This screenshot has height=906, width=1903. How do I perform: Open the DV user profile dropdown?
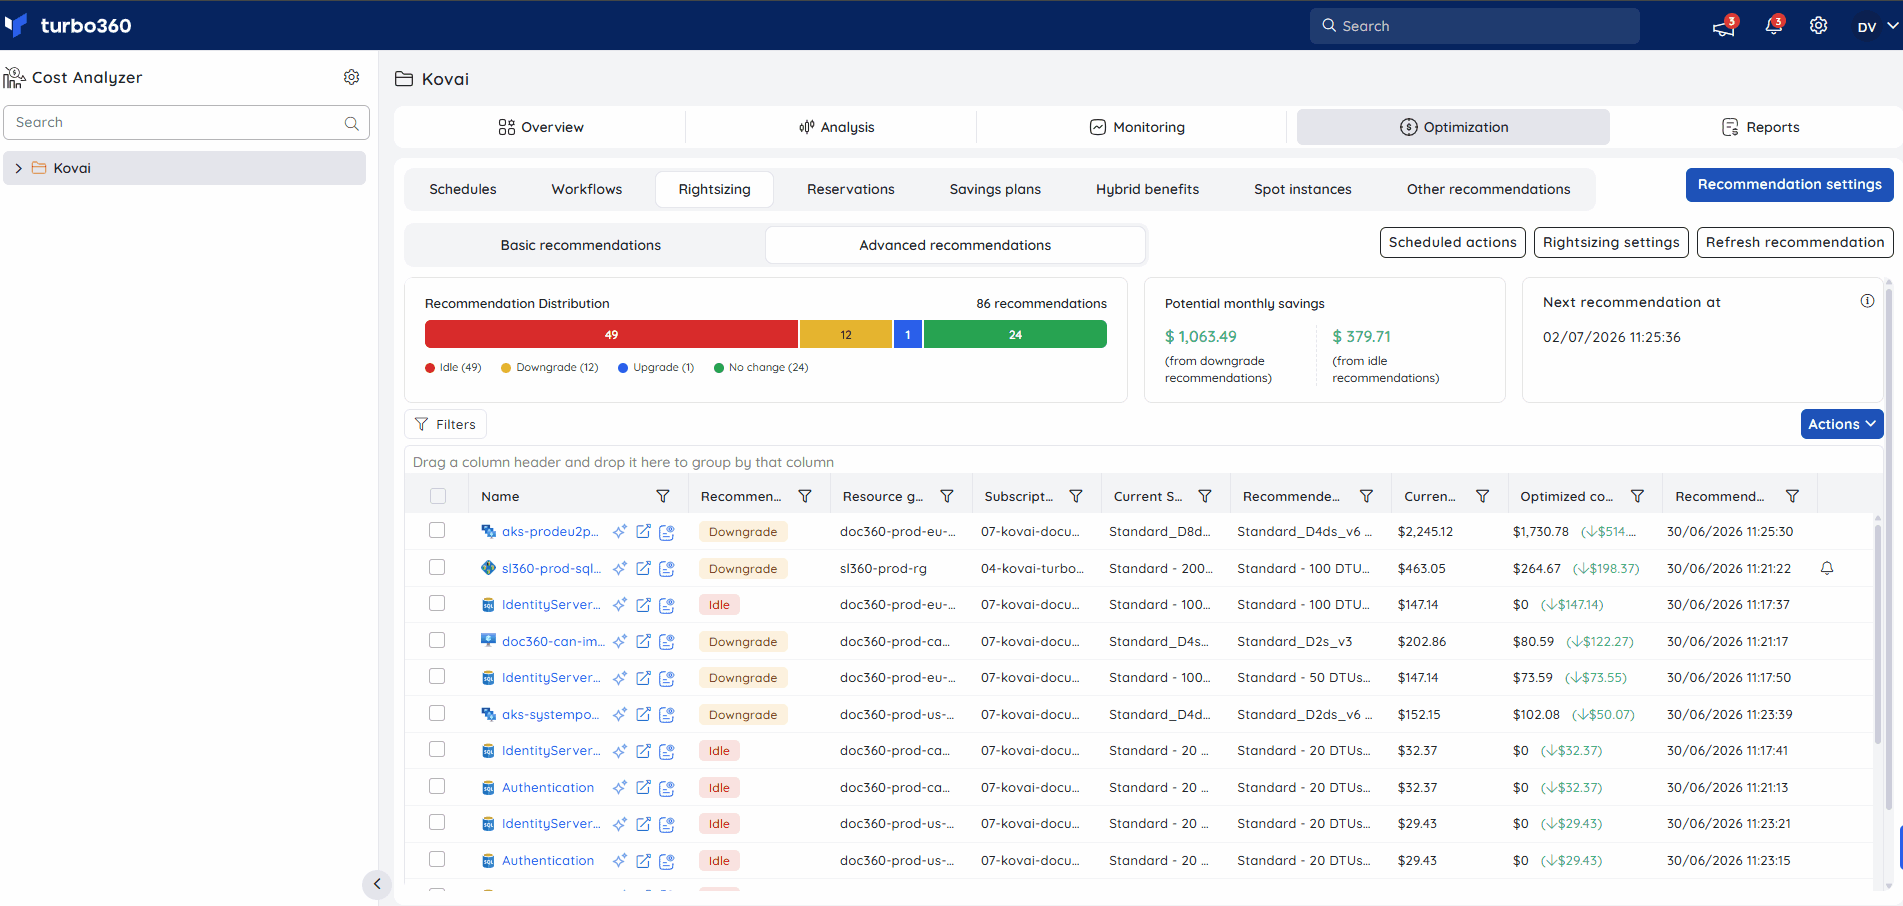[1877, 26]
